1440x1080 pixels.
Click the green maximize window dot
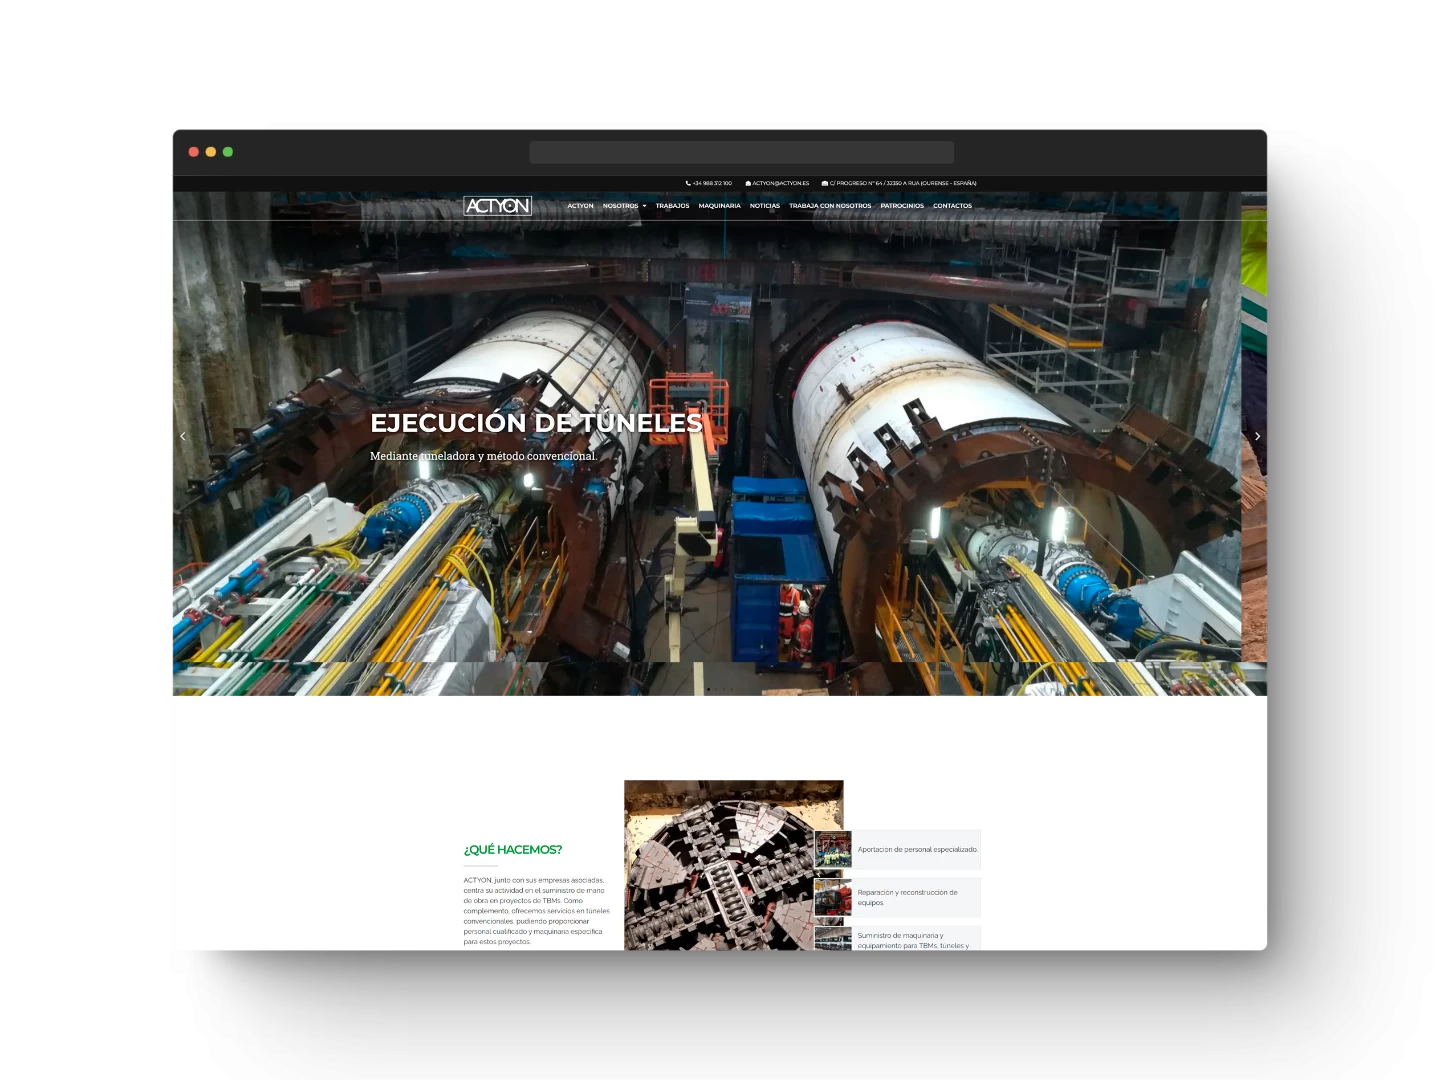(x=228, y=152)
